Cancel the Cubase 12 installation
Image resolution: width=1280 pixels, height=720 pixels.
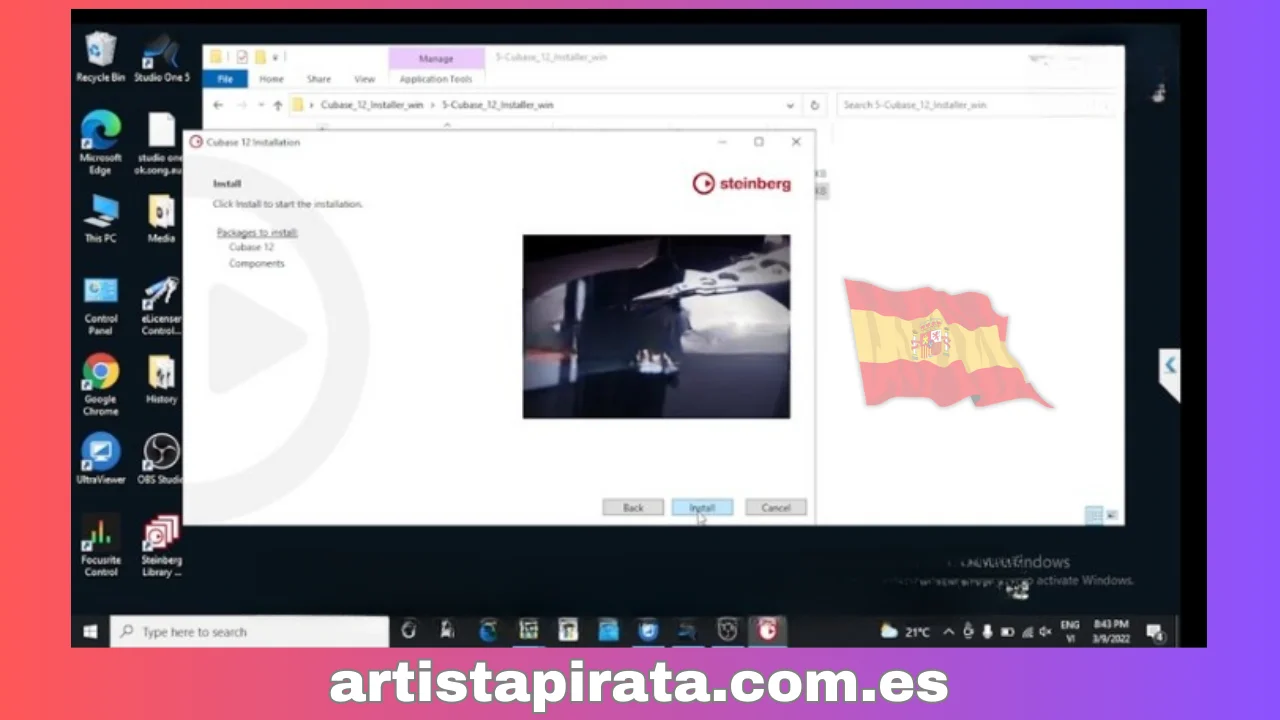pyautogui.click(x=775, y=508)
